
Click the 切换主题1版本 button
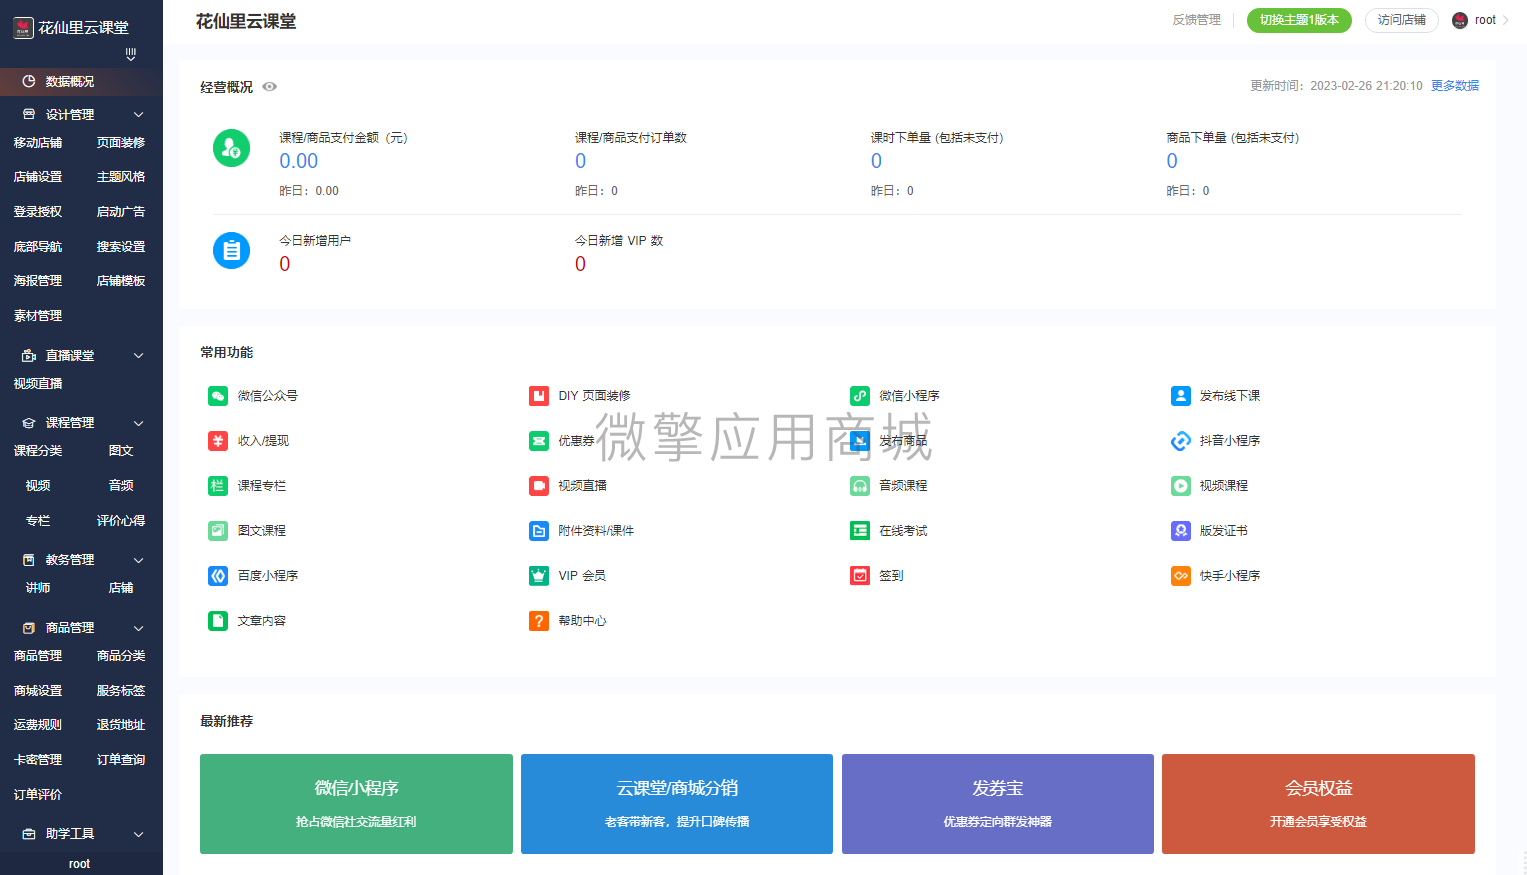[1299, 20]
